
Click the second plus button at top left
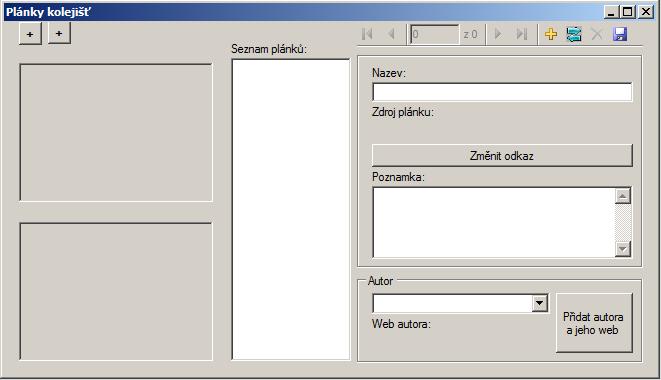pyautogui.click(x=59, y=33)
